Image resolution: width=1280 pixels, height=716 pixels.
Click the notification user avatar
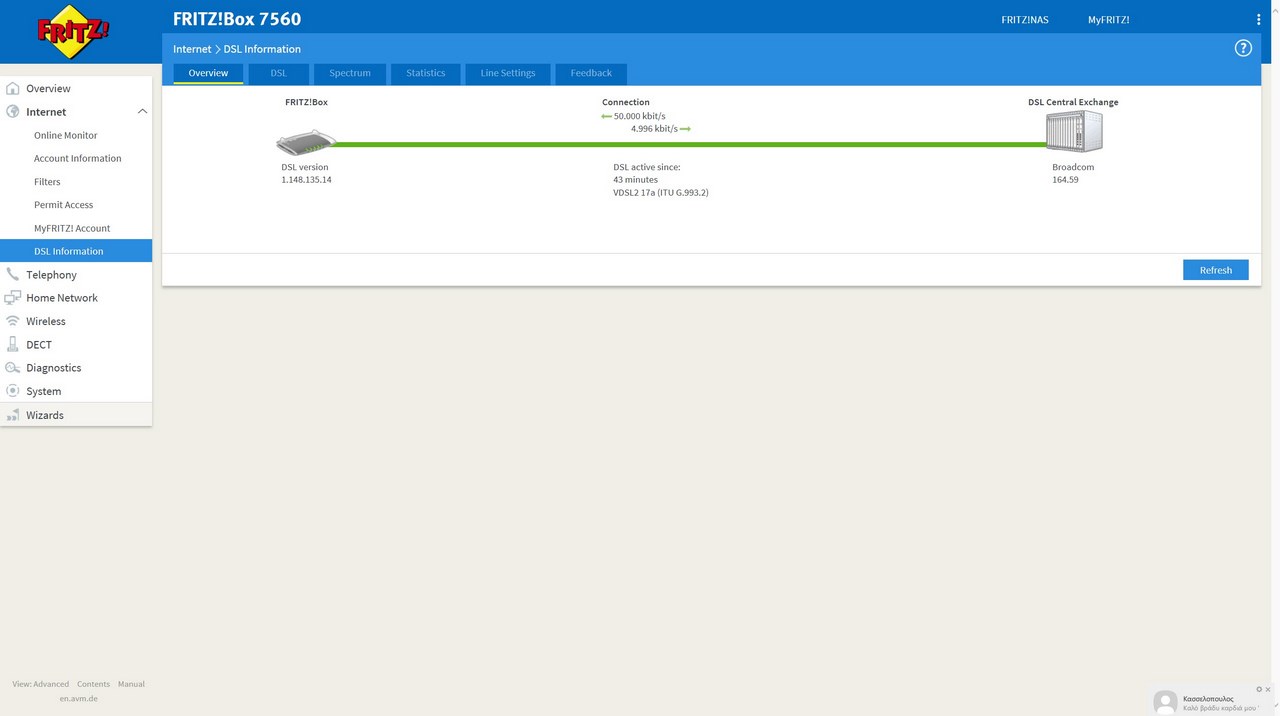1165,702
